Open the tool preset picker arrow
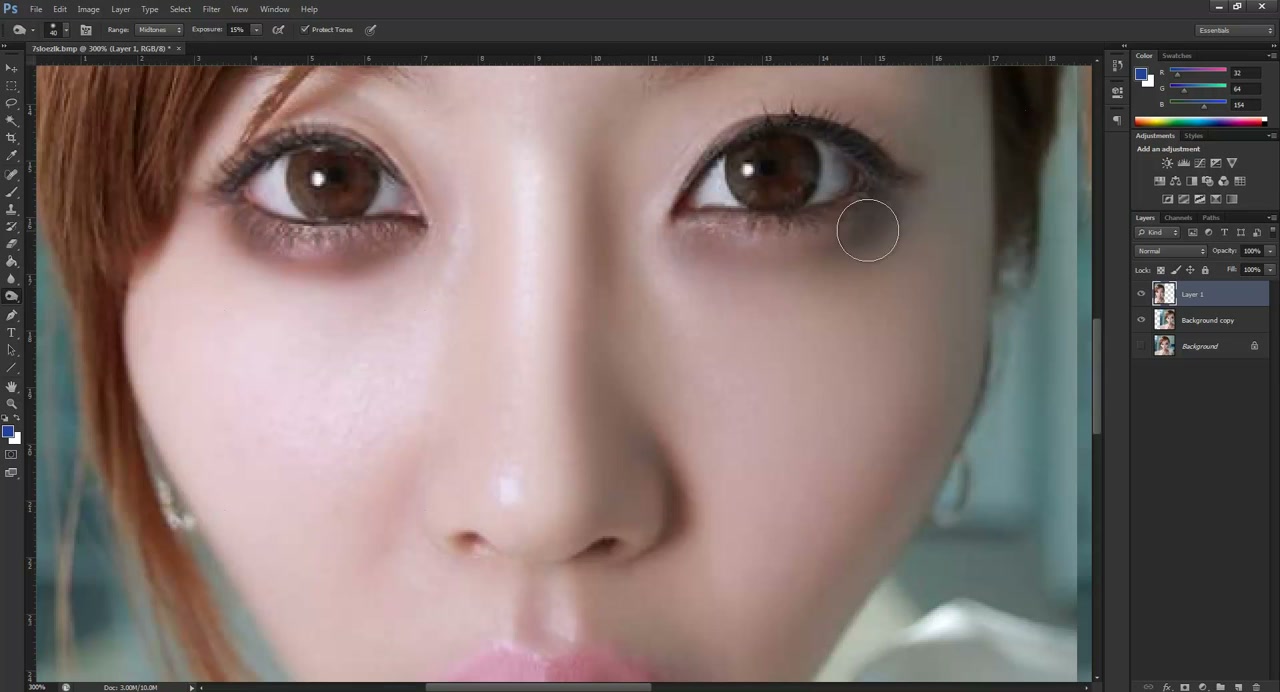 click(34, 30)
